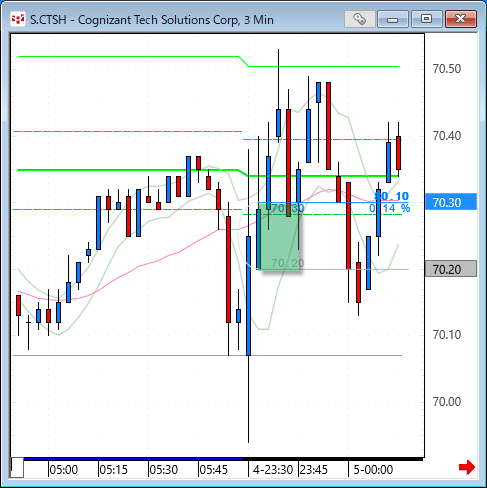Minimize the S.CTSH chart window
Viewport: 487px width, 488px height.
click(393, 19)
